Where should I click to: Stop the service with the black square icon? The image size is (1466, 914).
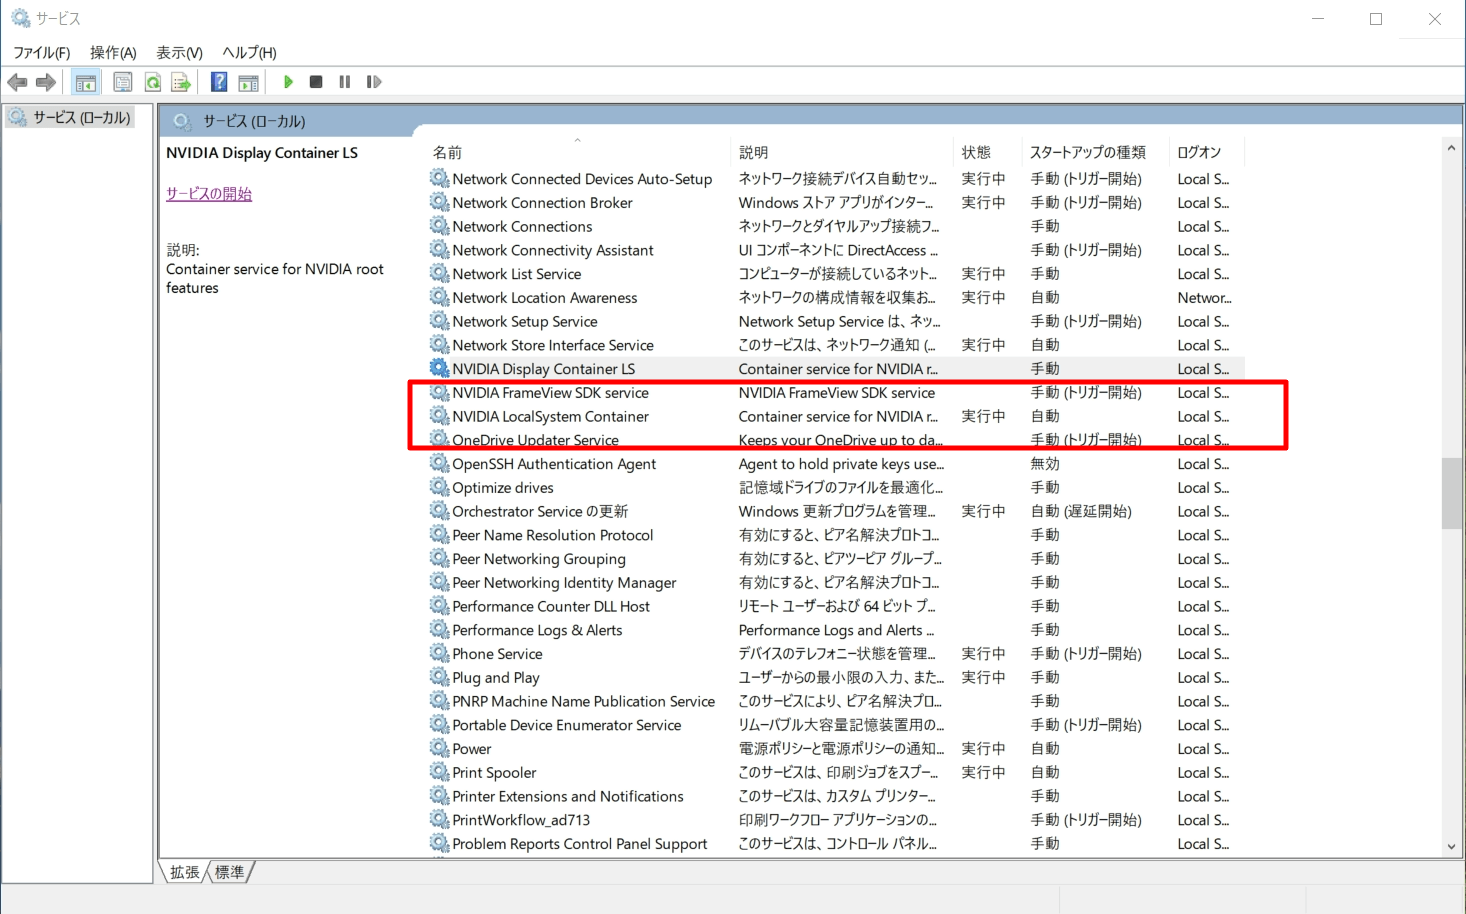[x=315, y=81]
